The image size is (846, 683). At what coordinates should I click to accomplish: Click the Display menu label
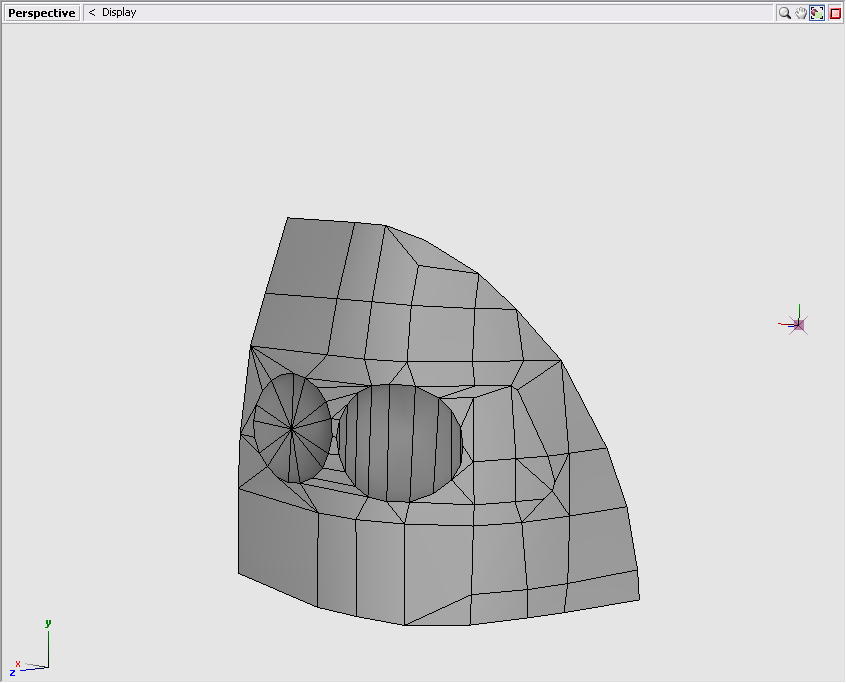tap(119, 12)
